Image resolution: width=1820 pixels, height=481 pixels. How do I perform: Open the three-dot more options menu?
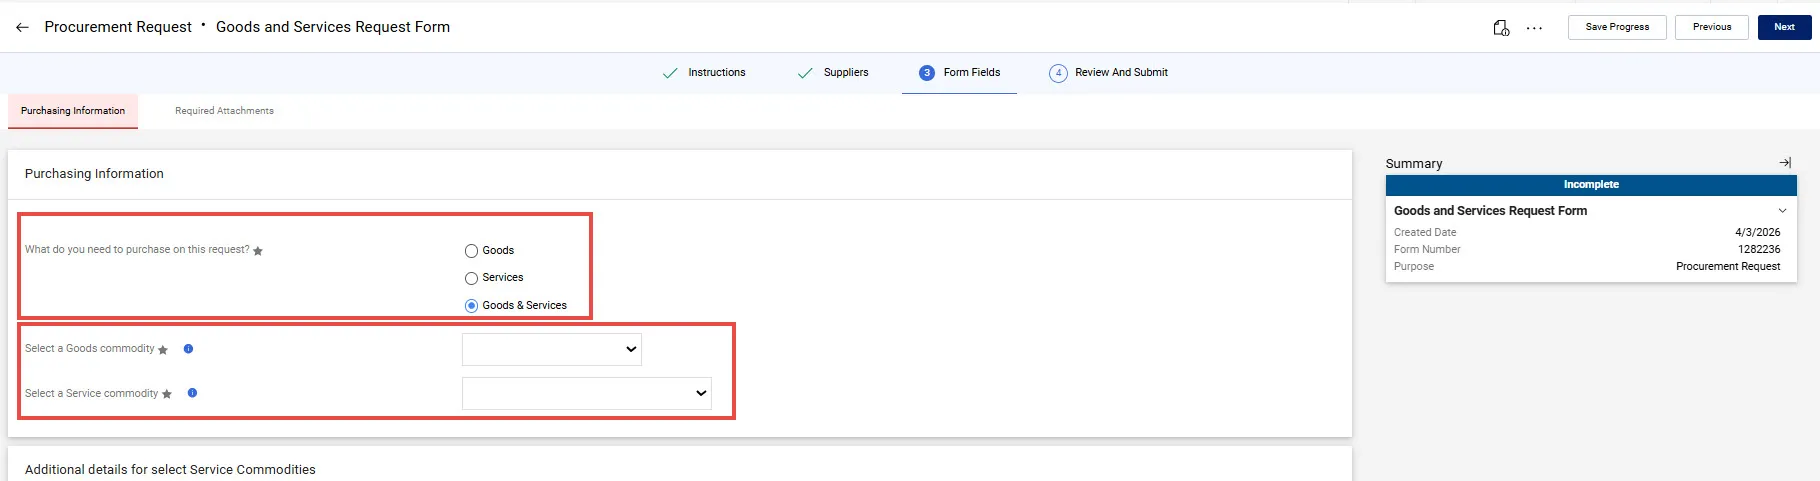(1534, 28)
